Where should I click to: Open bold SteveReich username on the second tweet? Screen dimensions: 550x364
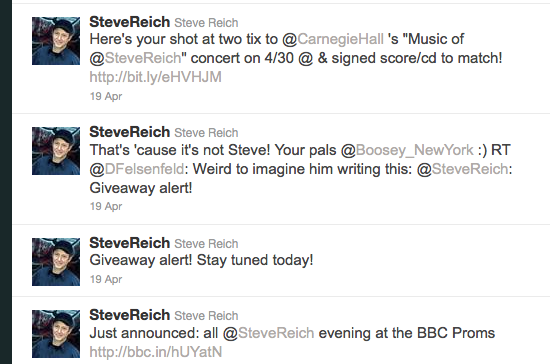(129, 132)
